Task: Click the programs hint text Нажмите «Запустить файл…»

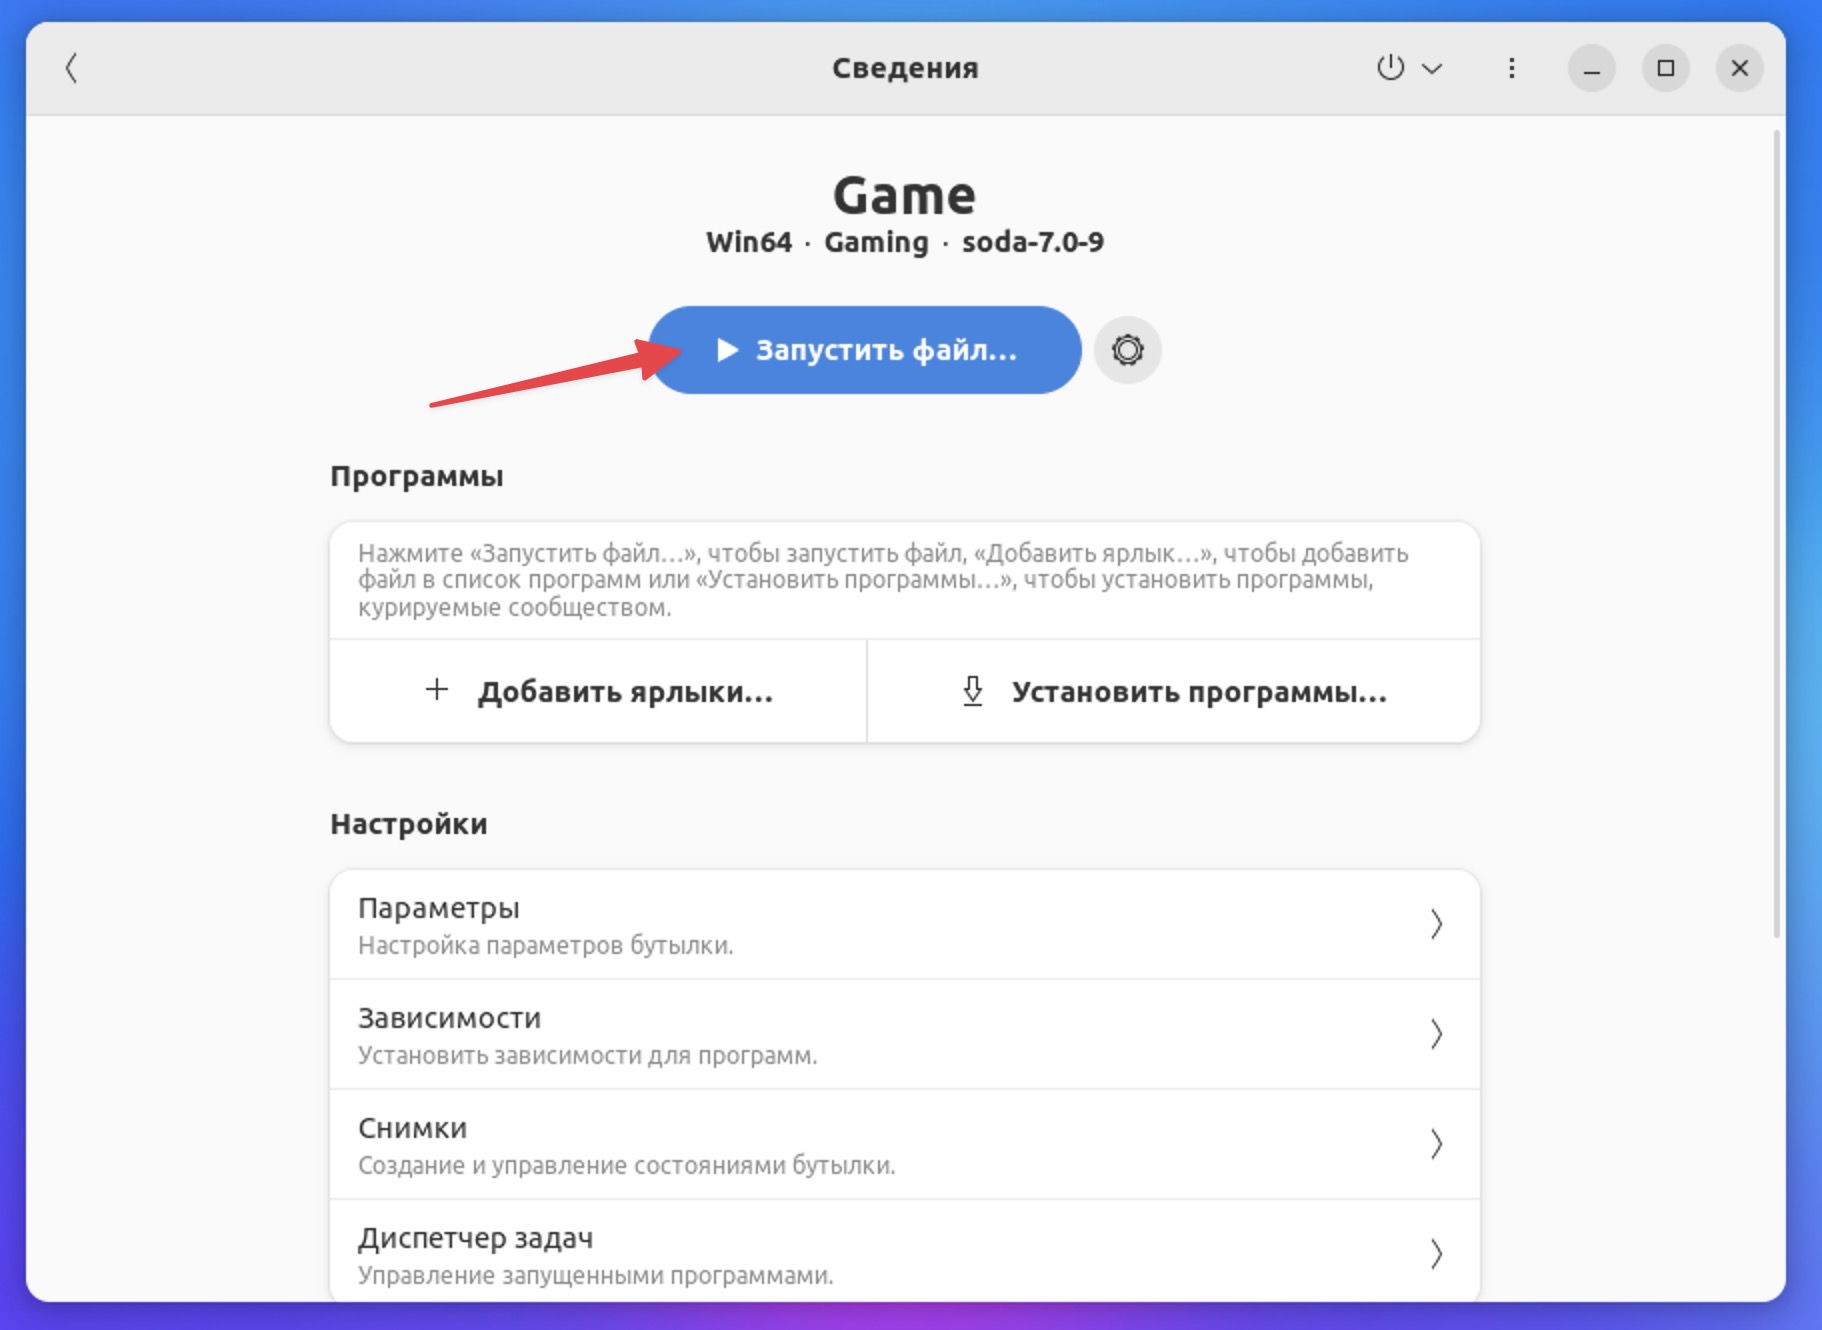Action: 883,580
